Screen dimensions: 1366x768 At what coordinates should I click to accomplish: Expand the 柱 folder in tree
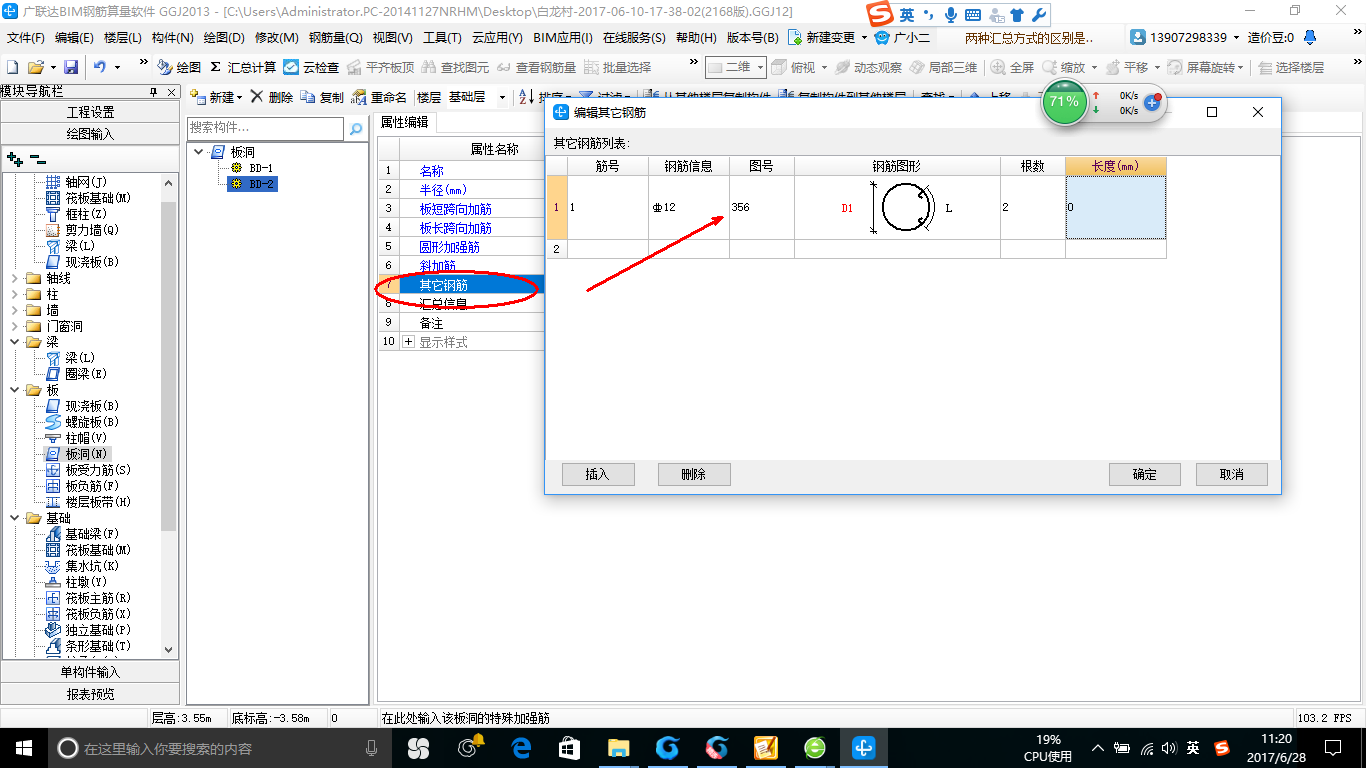[14, 294]
